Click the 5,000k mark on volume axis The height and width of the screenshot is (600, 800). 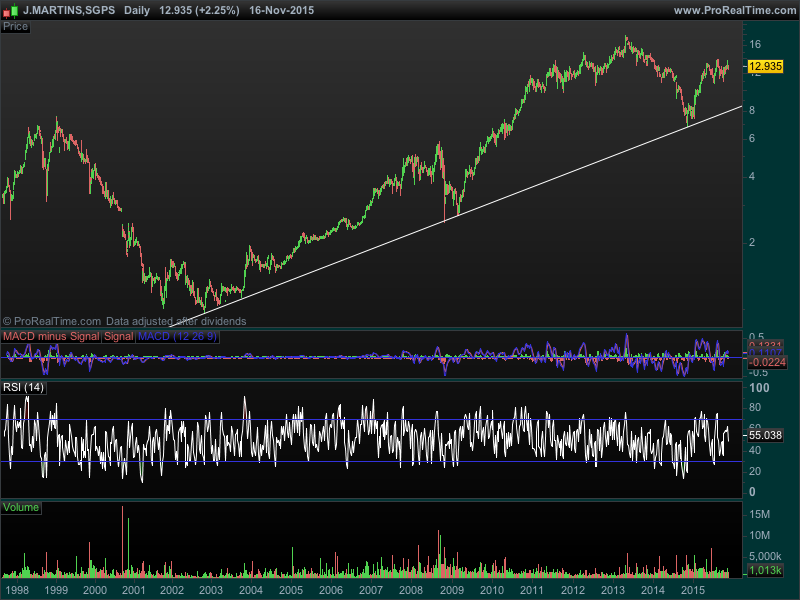(x=765, y=556)
